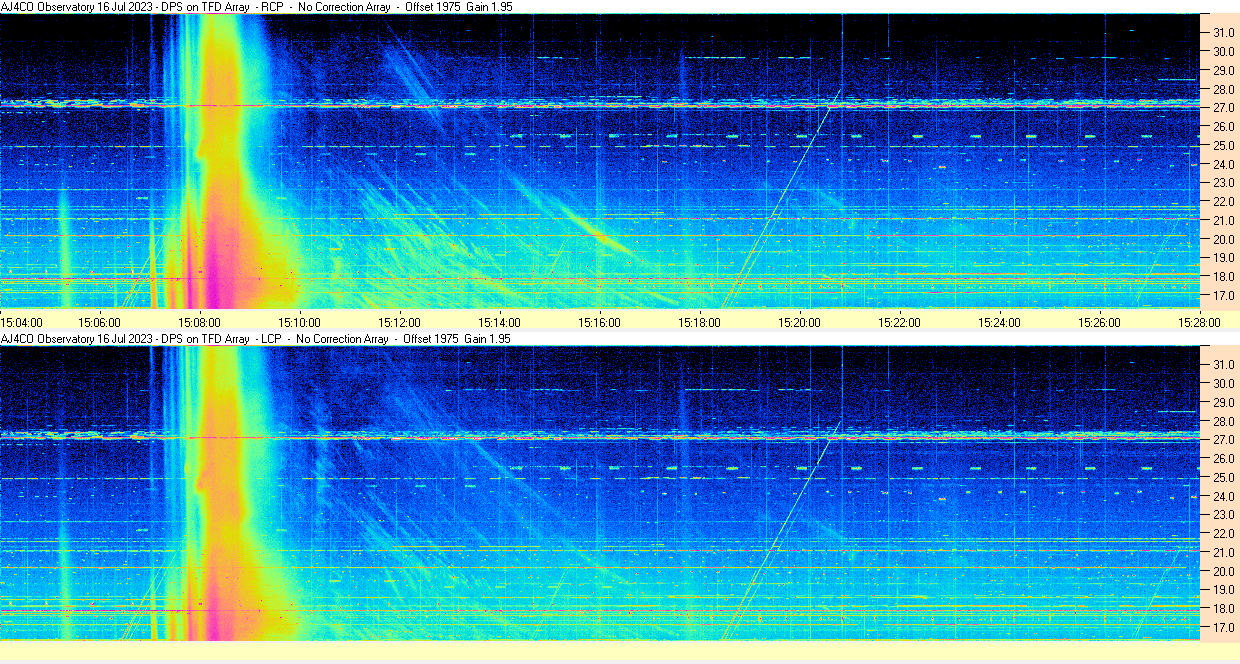
Task: Click 22.0 frequency label in LCP panel
Action: 1224,534
